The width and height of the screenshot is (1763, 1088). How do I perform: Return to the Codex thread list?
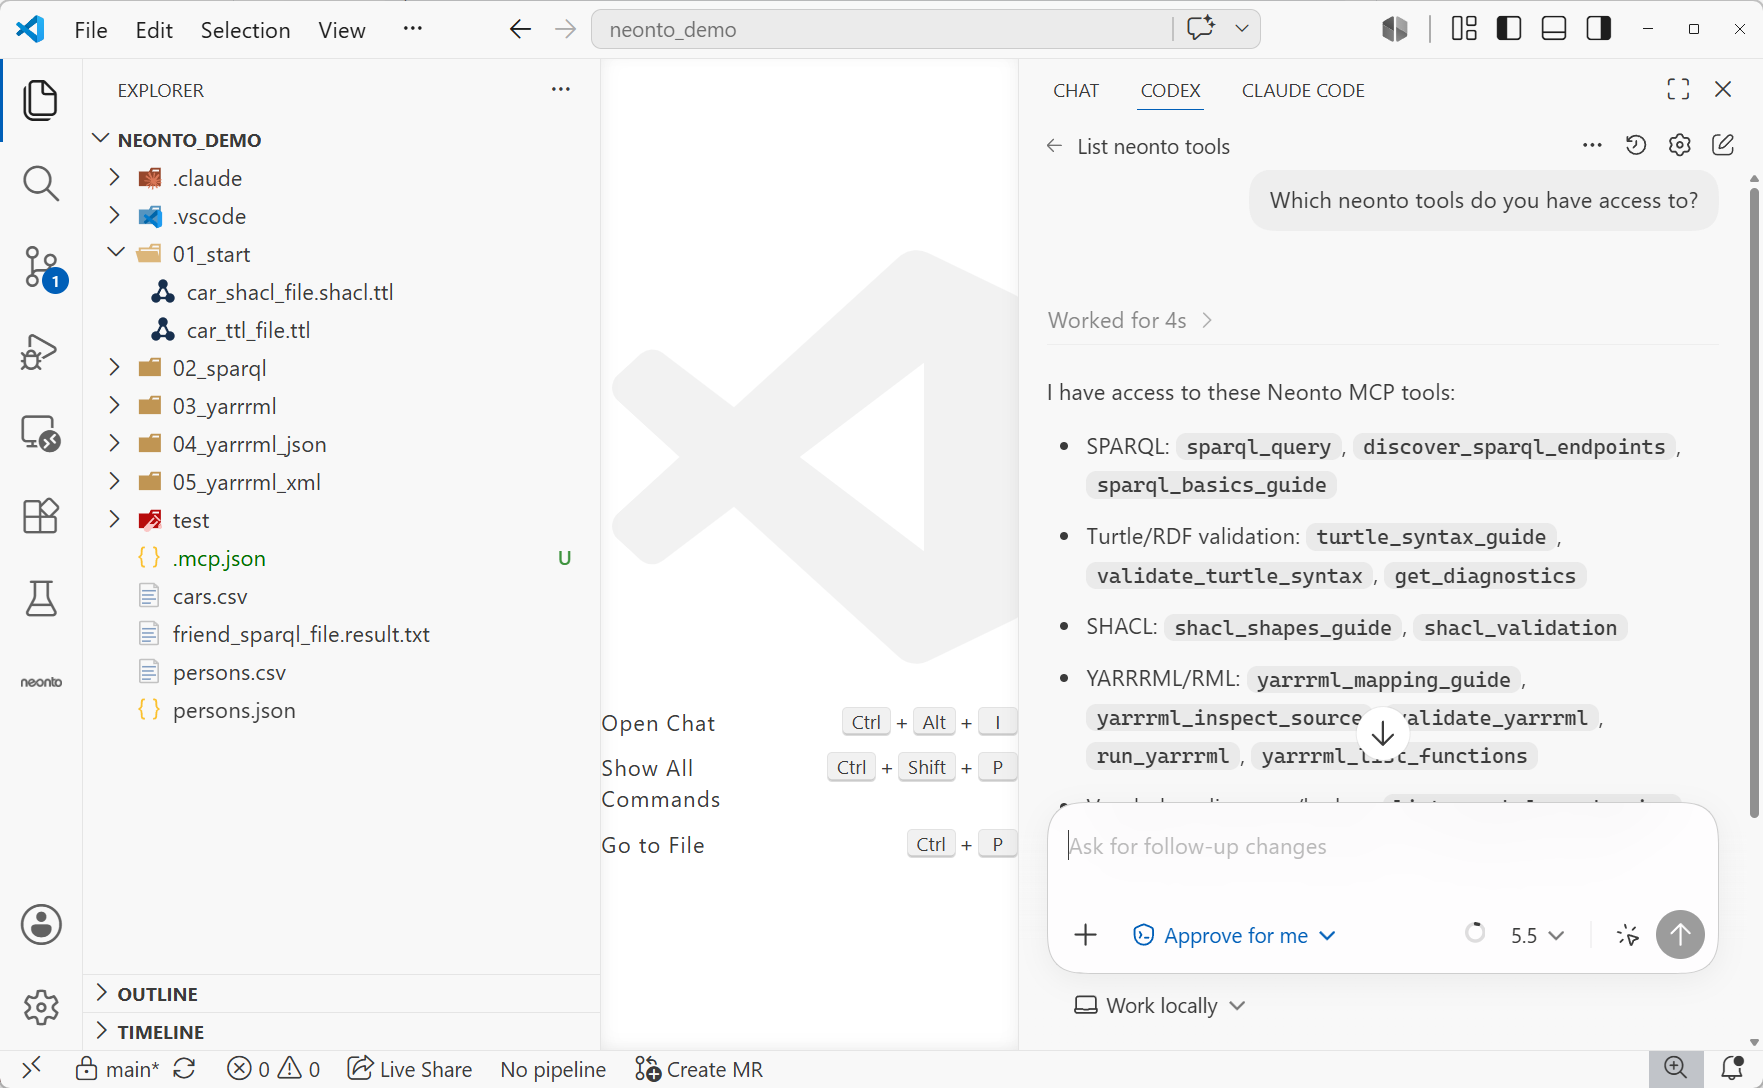1054,146
